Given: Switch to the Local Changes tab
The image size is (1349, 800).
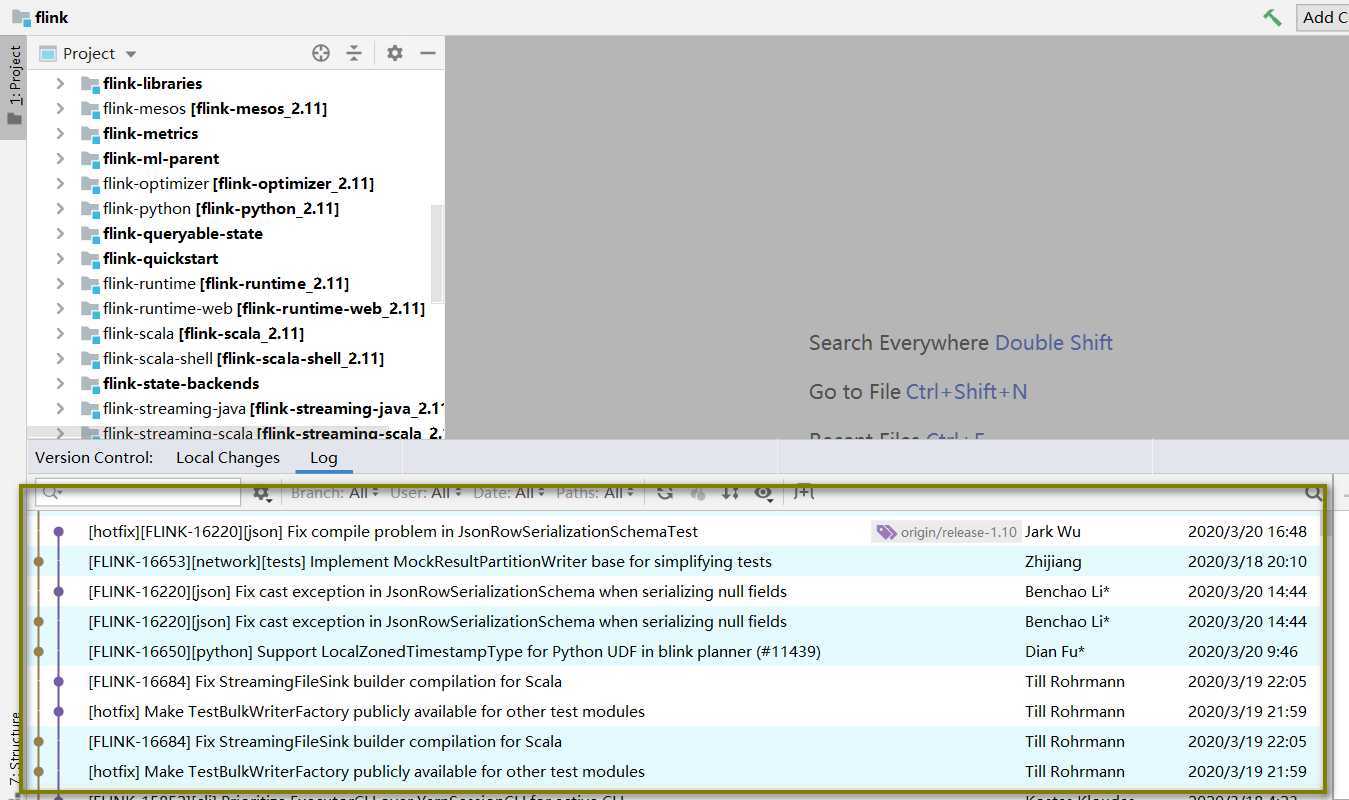Looking at the screenshot, I should 228,458.
